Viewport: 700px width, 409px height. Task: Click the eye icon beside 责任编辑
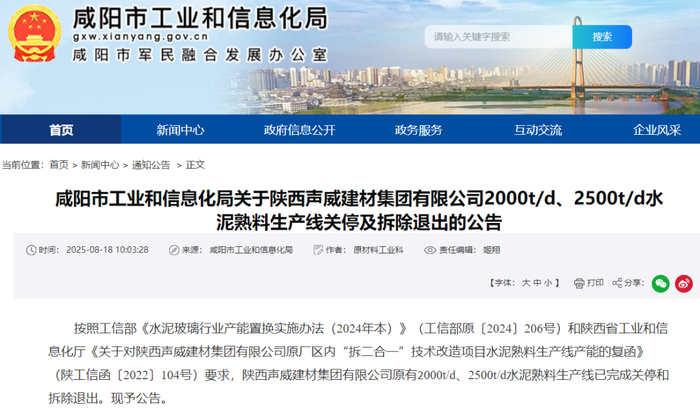[429, 250]
